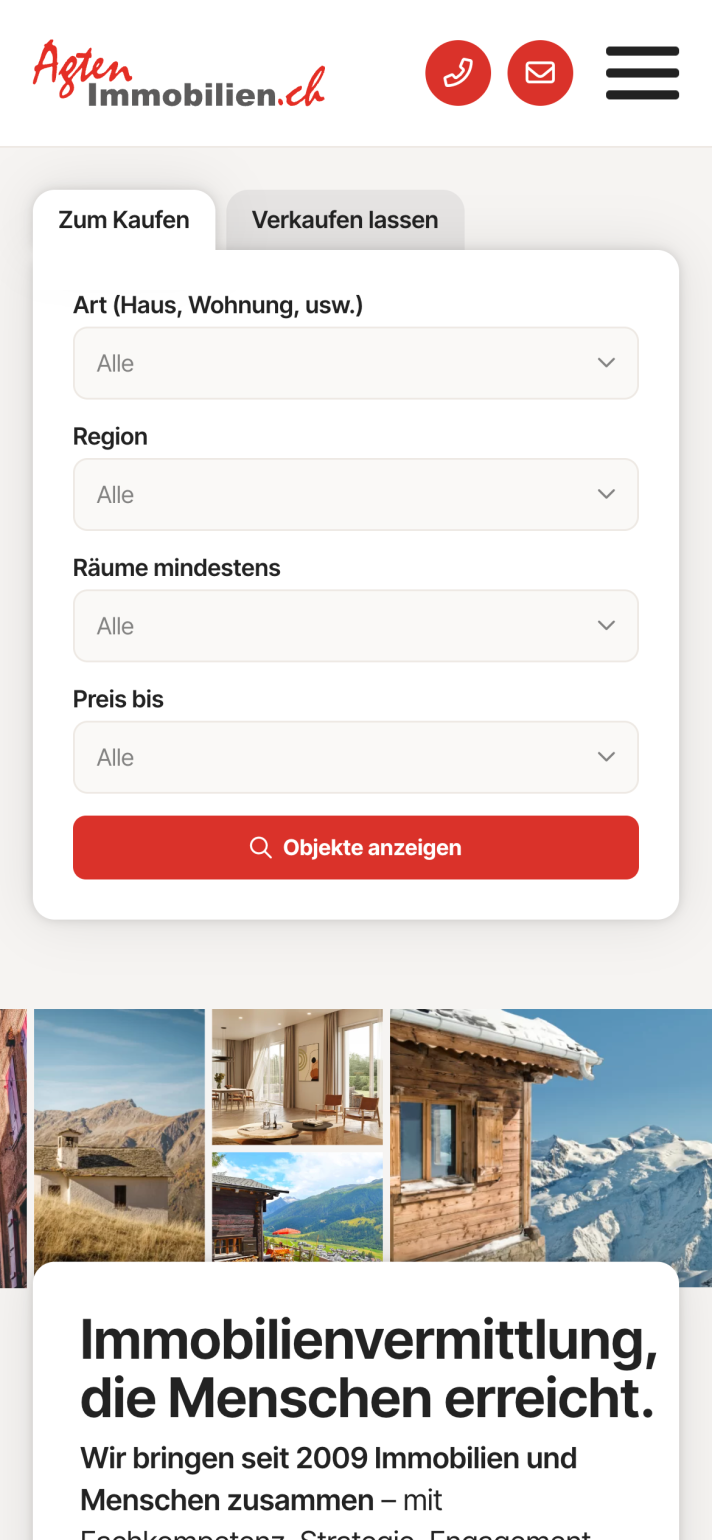Click the magnifier icon in the search button
Viewport: 712px width, 1540px height.
coord(260,848)
